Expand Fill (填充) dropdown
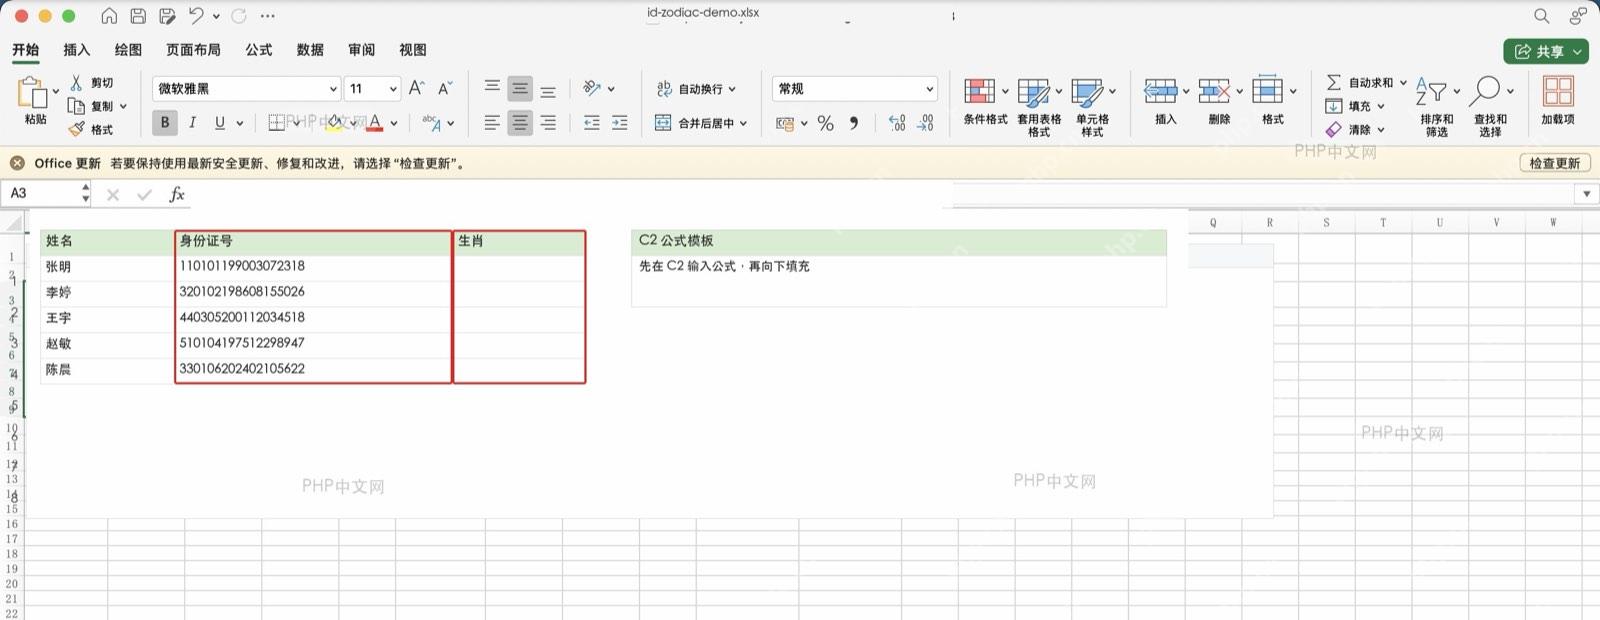 (x=1381, y=106)
